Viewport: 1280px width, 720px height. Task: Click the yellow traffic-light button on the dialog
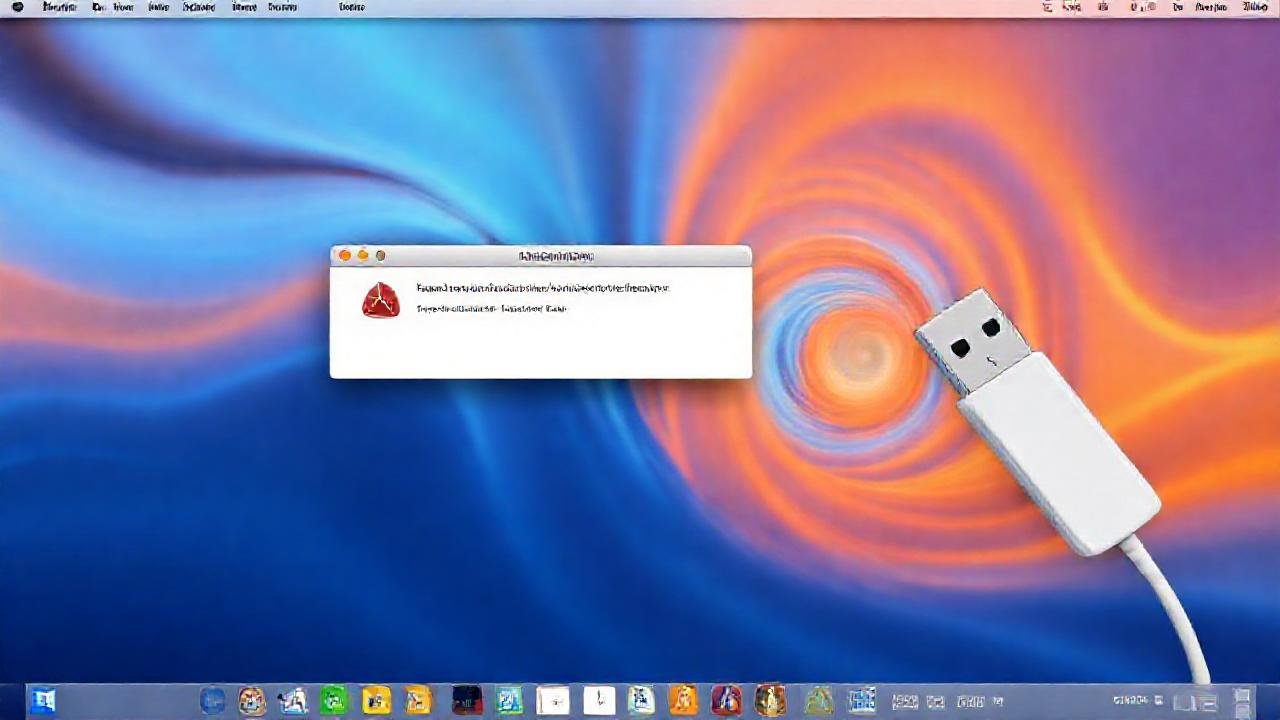[x=362, y=256]
